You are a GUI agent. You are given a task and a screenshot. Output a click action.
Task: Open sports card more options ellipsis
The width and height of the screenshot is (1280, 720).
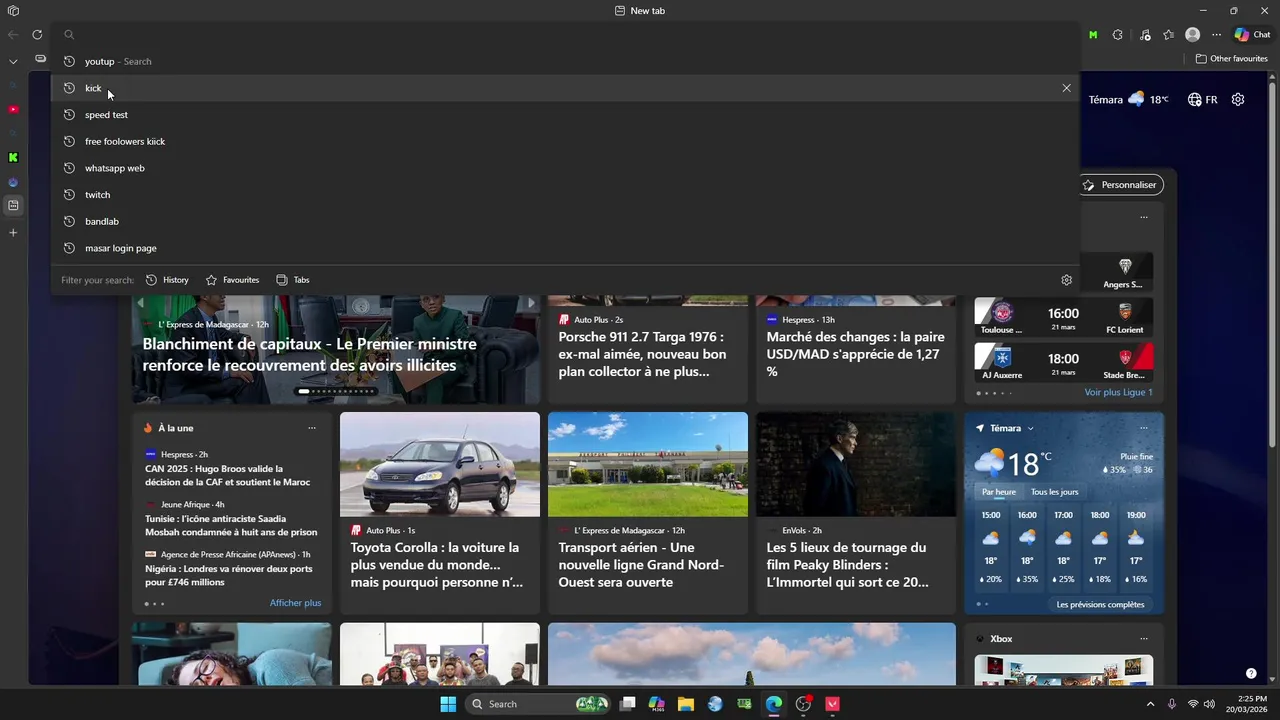pyautogui.click(x=1144, y=217)
